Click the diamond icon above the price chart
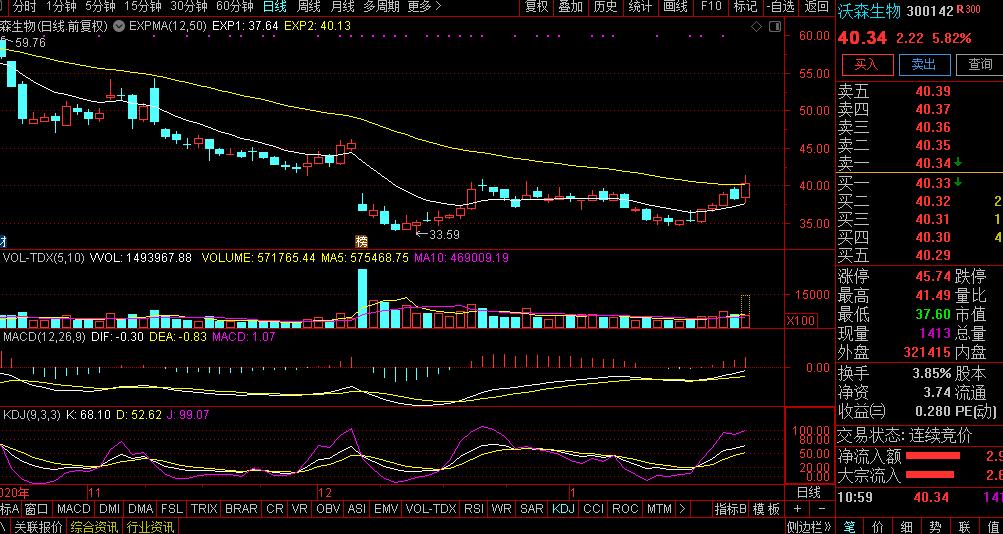The image size is (1003, 534). (x=757, y=26)
